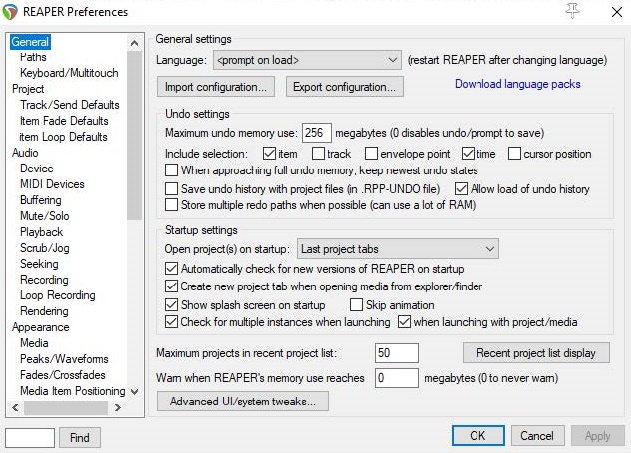Click the tree horizontal scroll left arrow

pos(15,408)
